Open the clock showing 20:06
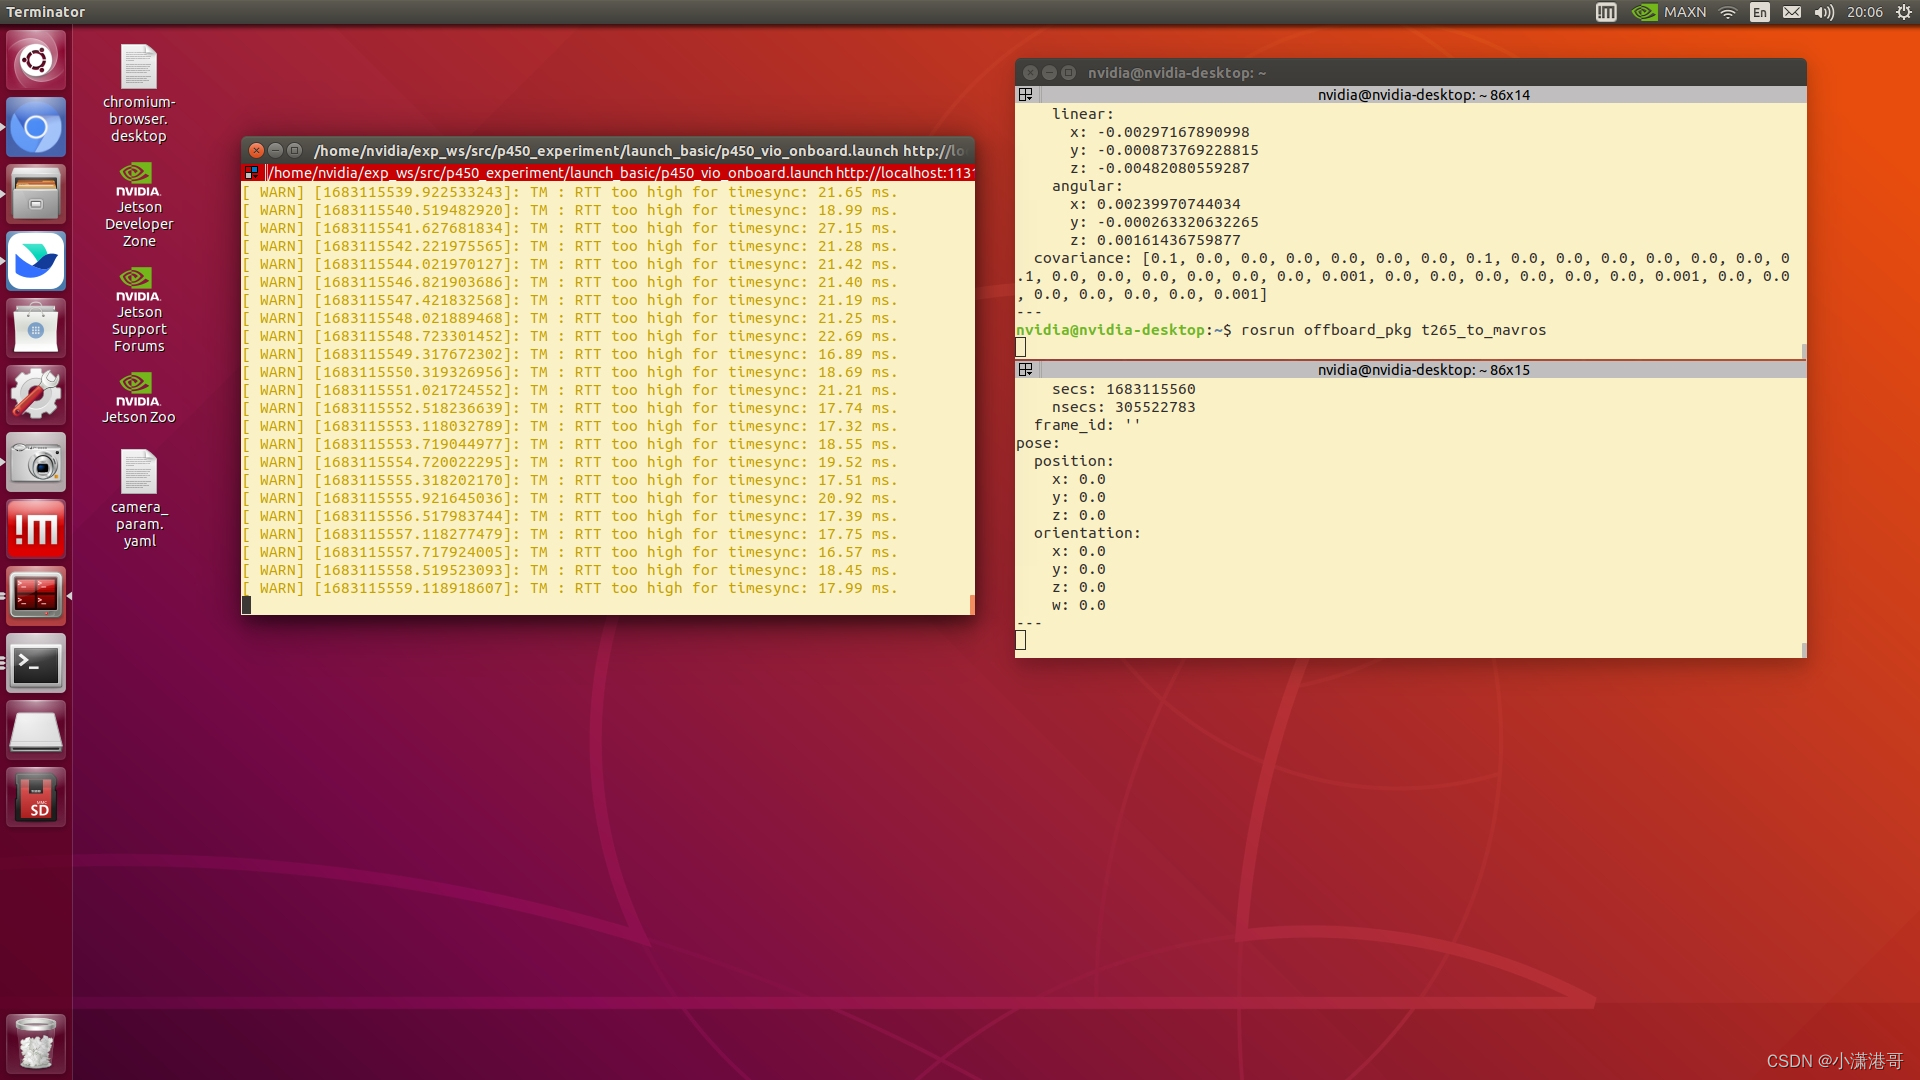The width and height of the screenshot is (1920, 1080). (x=1864, y=12)
